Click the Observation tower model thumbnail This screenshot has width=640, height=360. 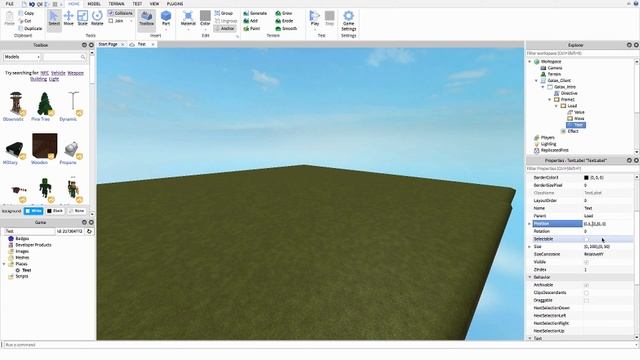[x=16, y=104]
